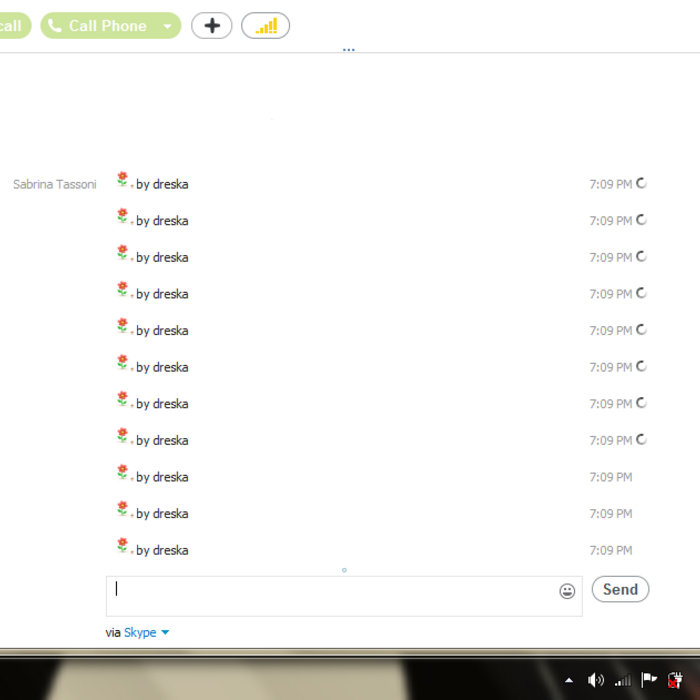The image size is (700, 700).
Task: Expand the Call Phone dropdown arrow
Action: [167, 26]
